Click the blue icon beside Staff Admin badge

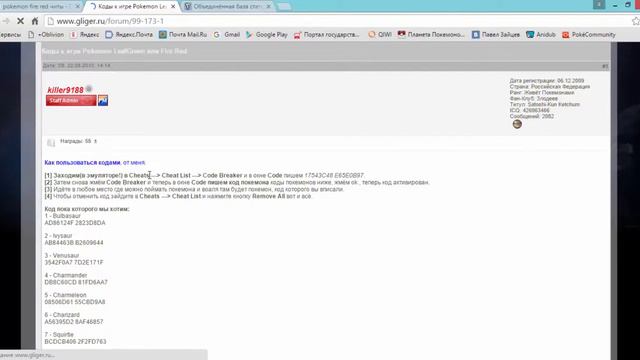(103, 100)
